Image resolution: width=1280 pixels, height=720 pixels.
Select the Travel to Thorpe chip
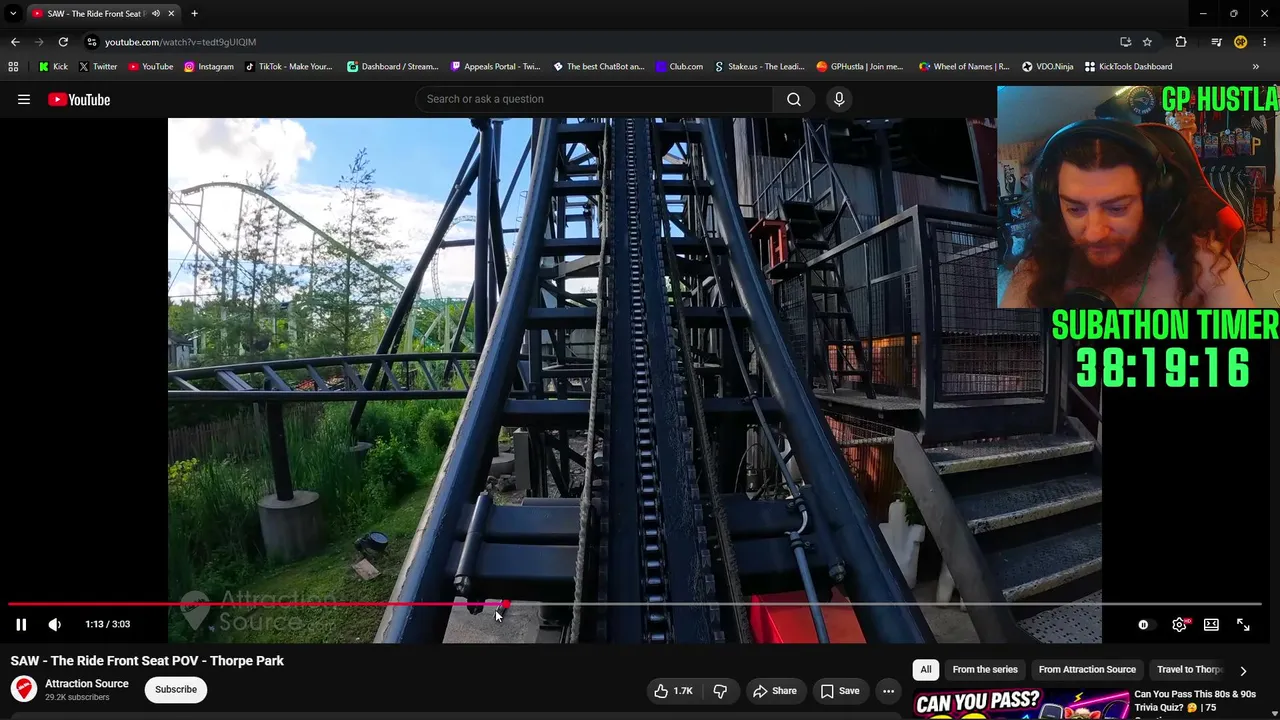click(x=1190, y=670)
